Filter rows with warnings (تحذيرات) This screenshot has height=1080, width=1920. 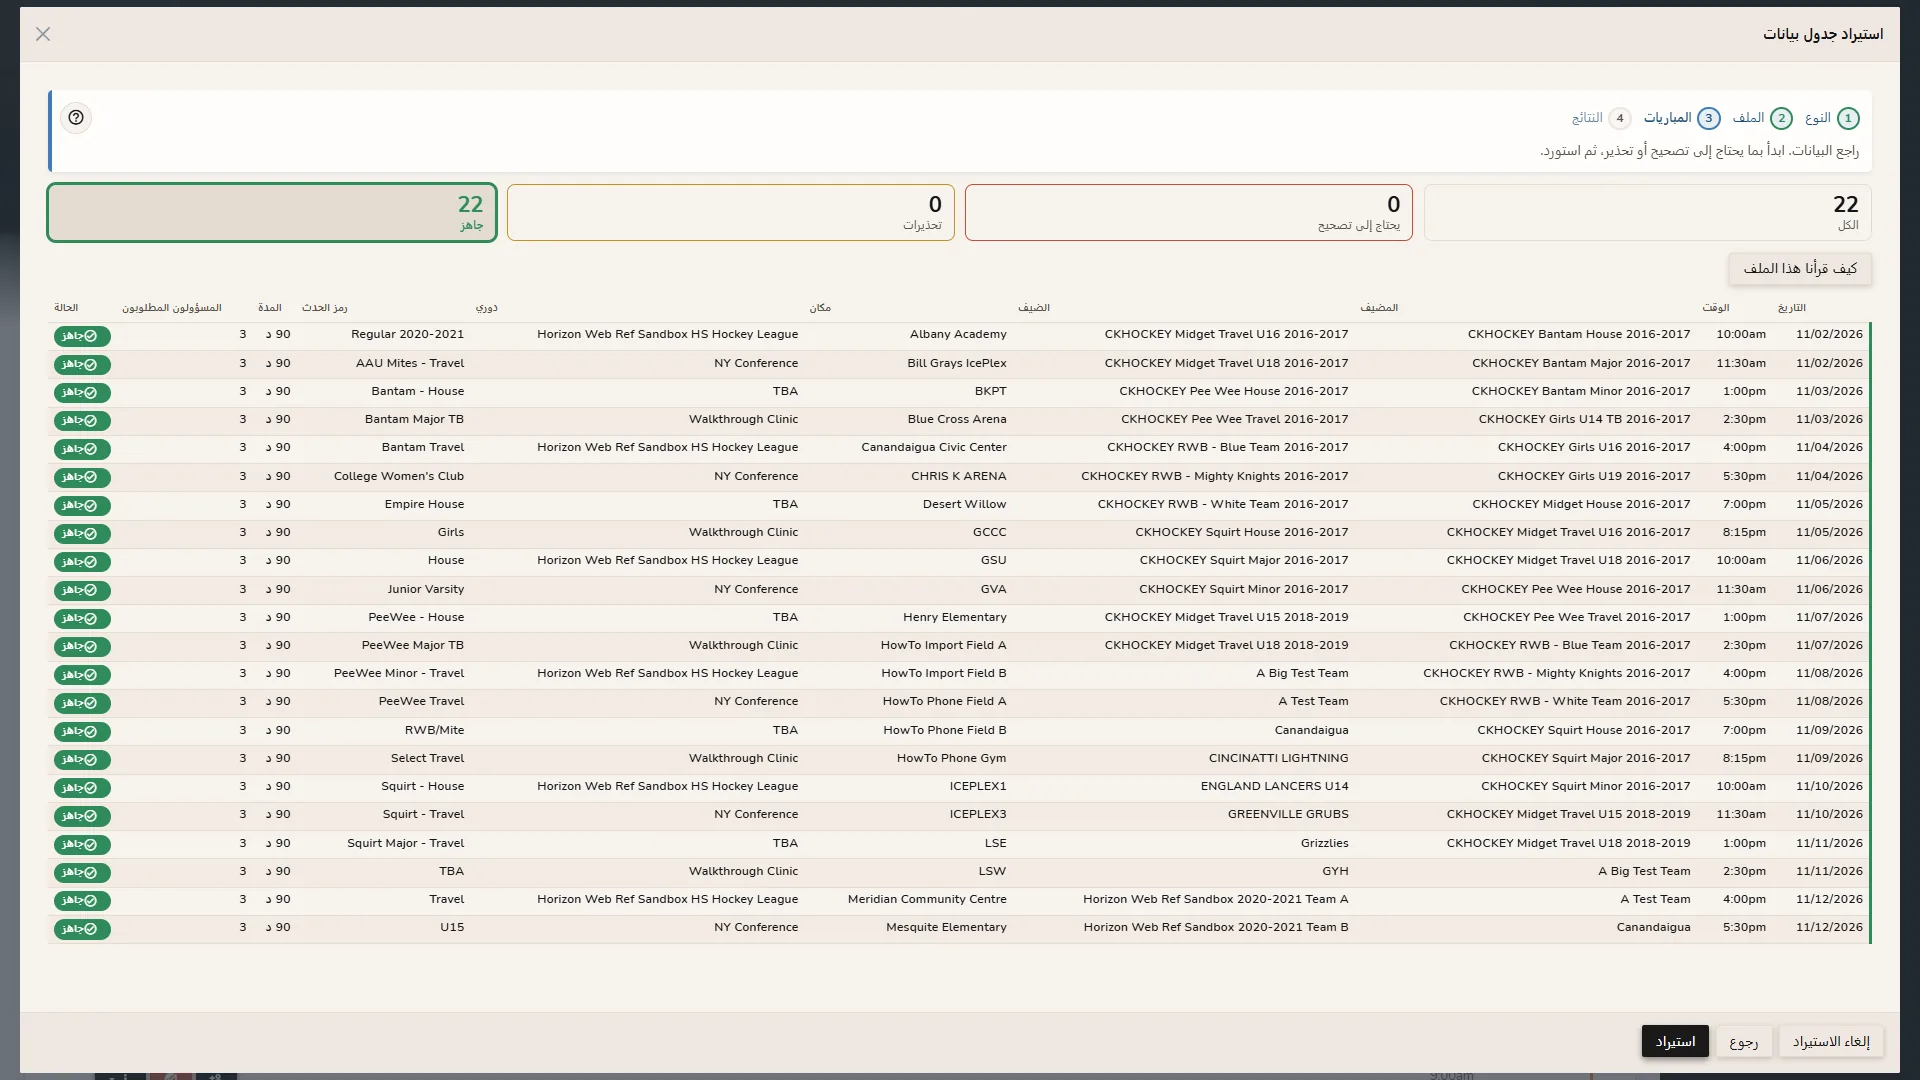tap(731, 212)
